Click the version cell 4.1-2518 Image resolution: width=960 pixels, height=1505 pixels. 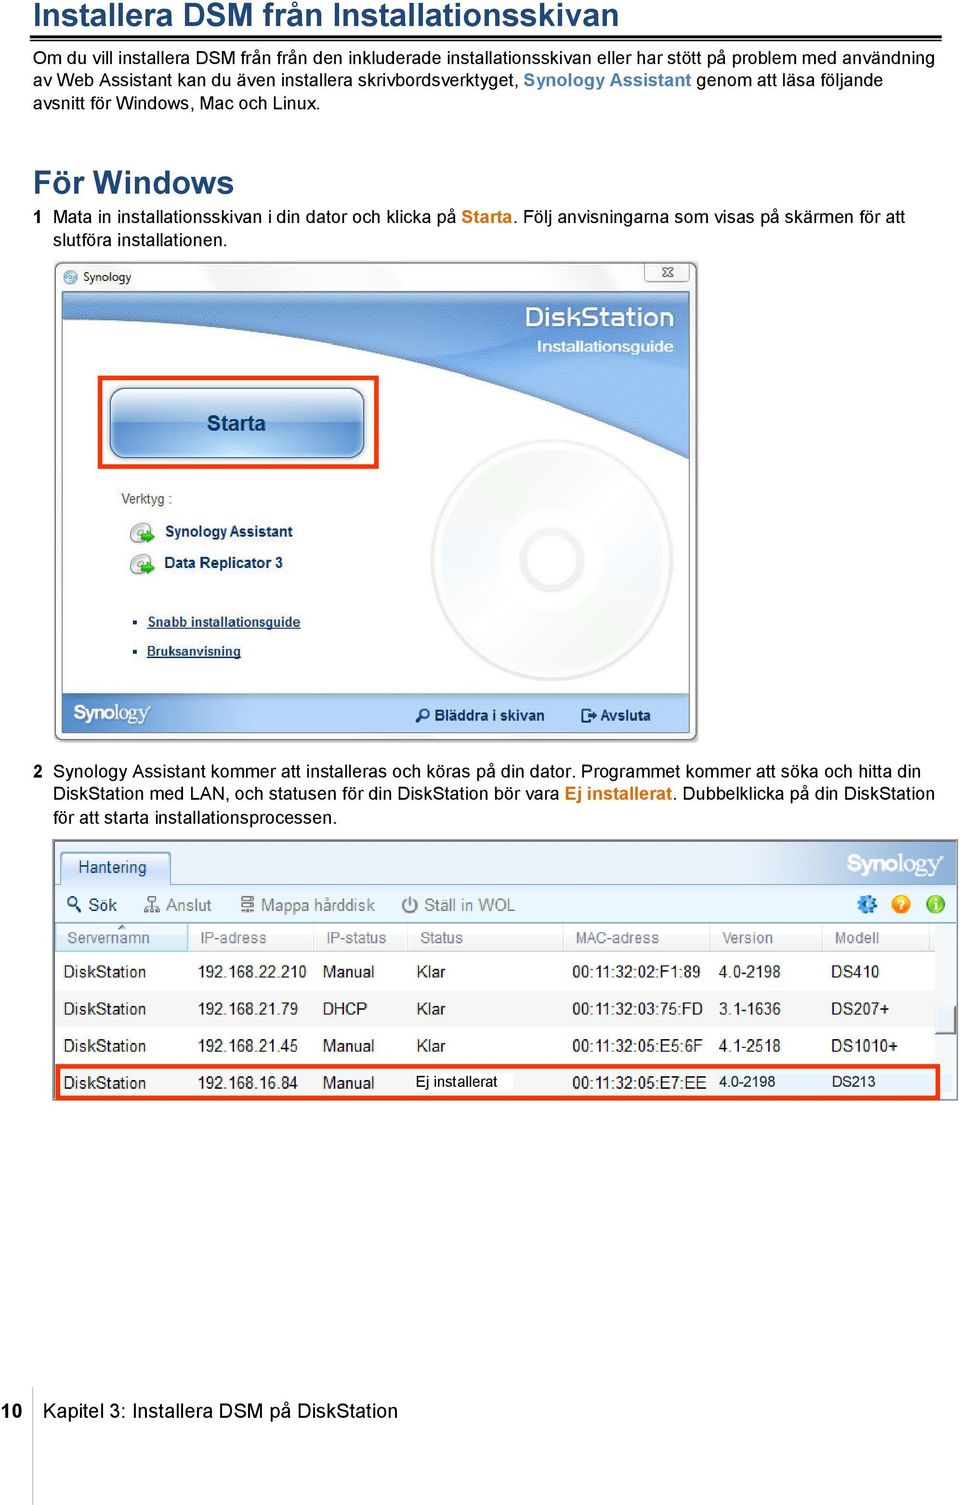coord(750,1046)
